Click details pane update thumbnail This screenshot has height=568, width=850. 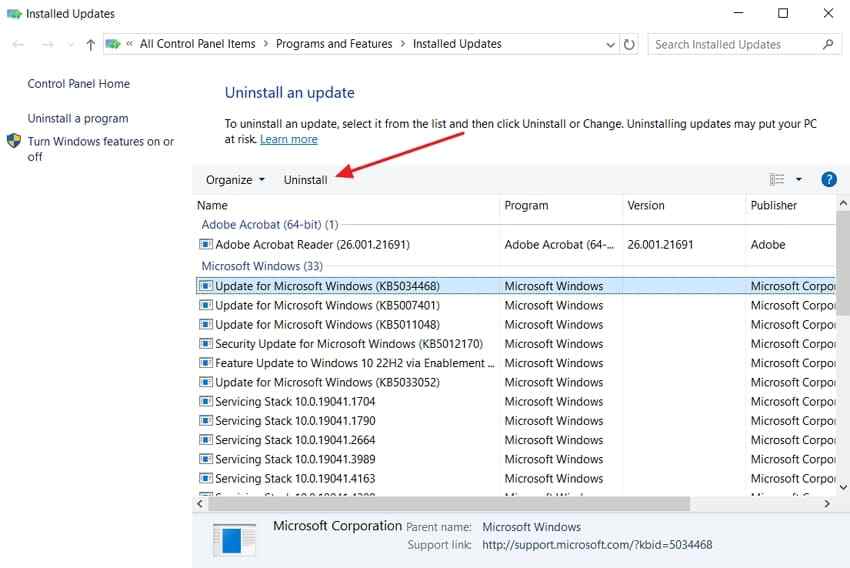click(x=234, y=539)
